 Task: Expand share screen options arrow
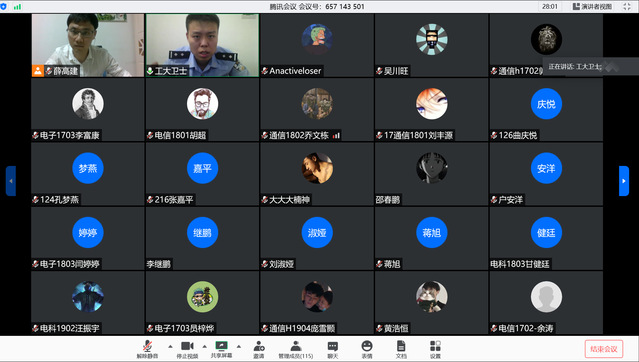coord(239,347)
